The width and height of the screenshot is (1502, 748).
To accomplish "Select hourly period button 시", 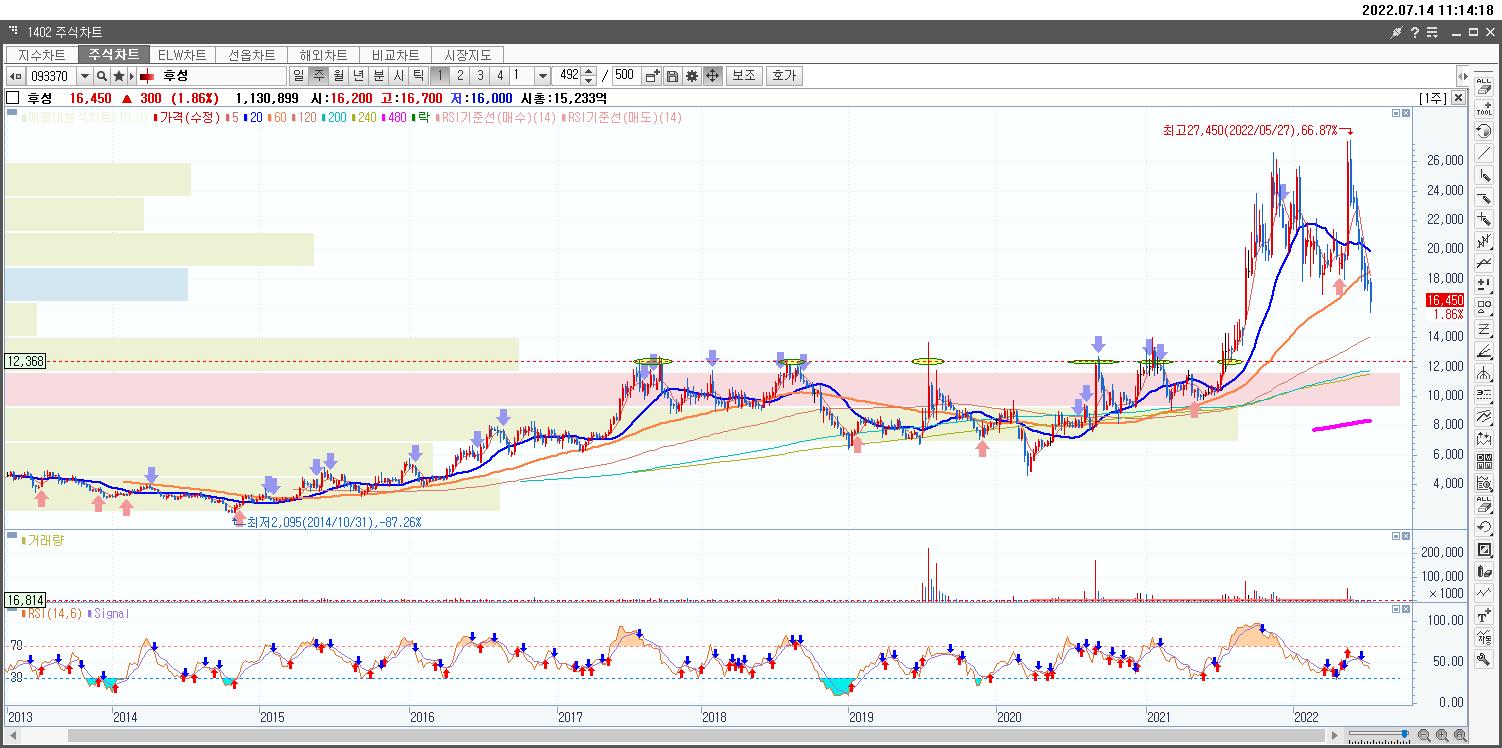I will 398,75.
